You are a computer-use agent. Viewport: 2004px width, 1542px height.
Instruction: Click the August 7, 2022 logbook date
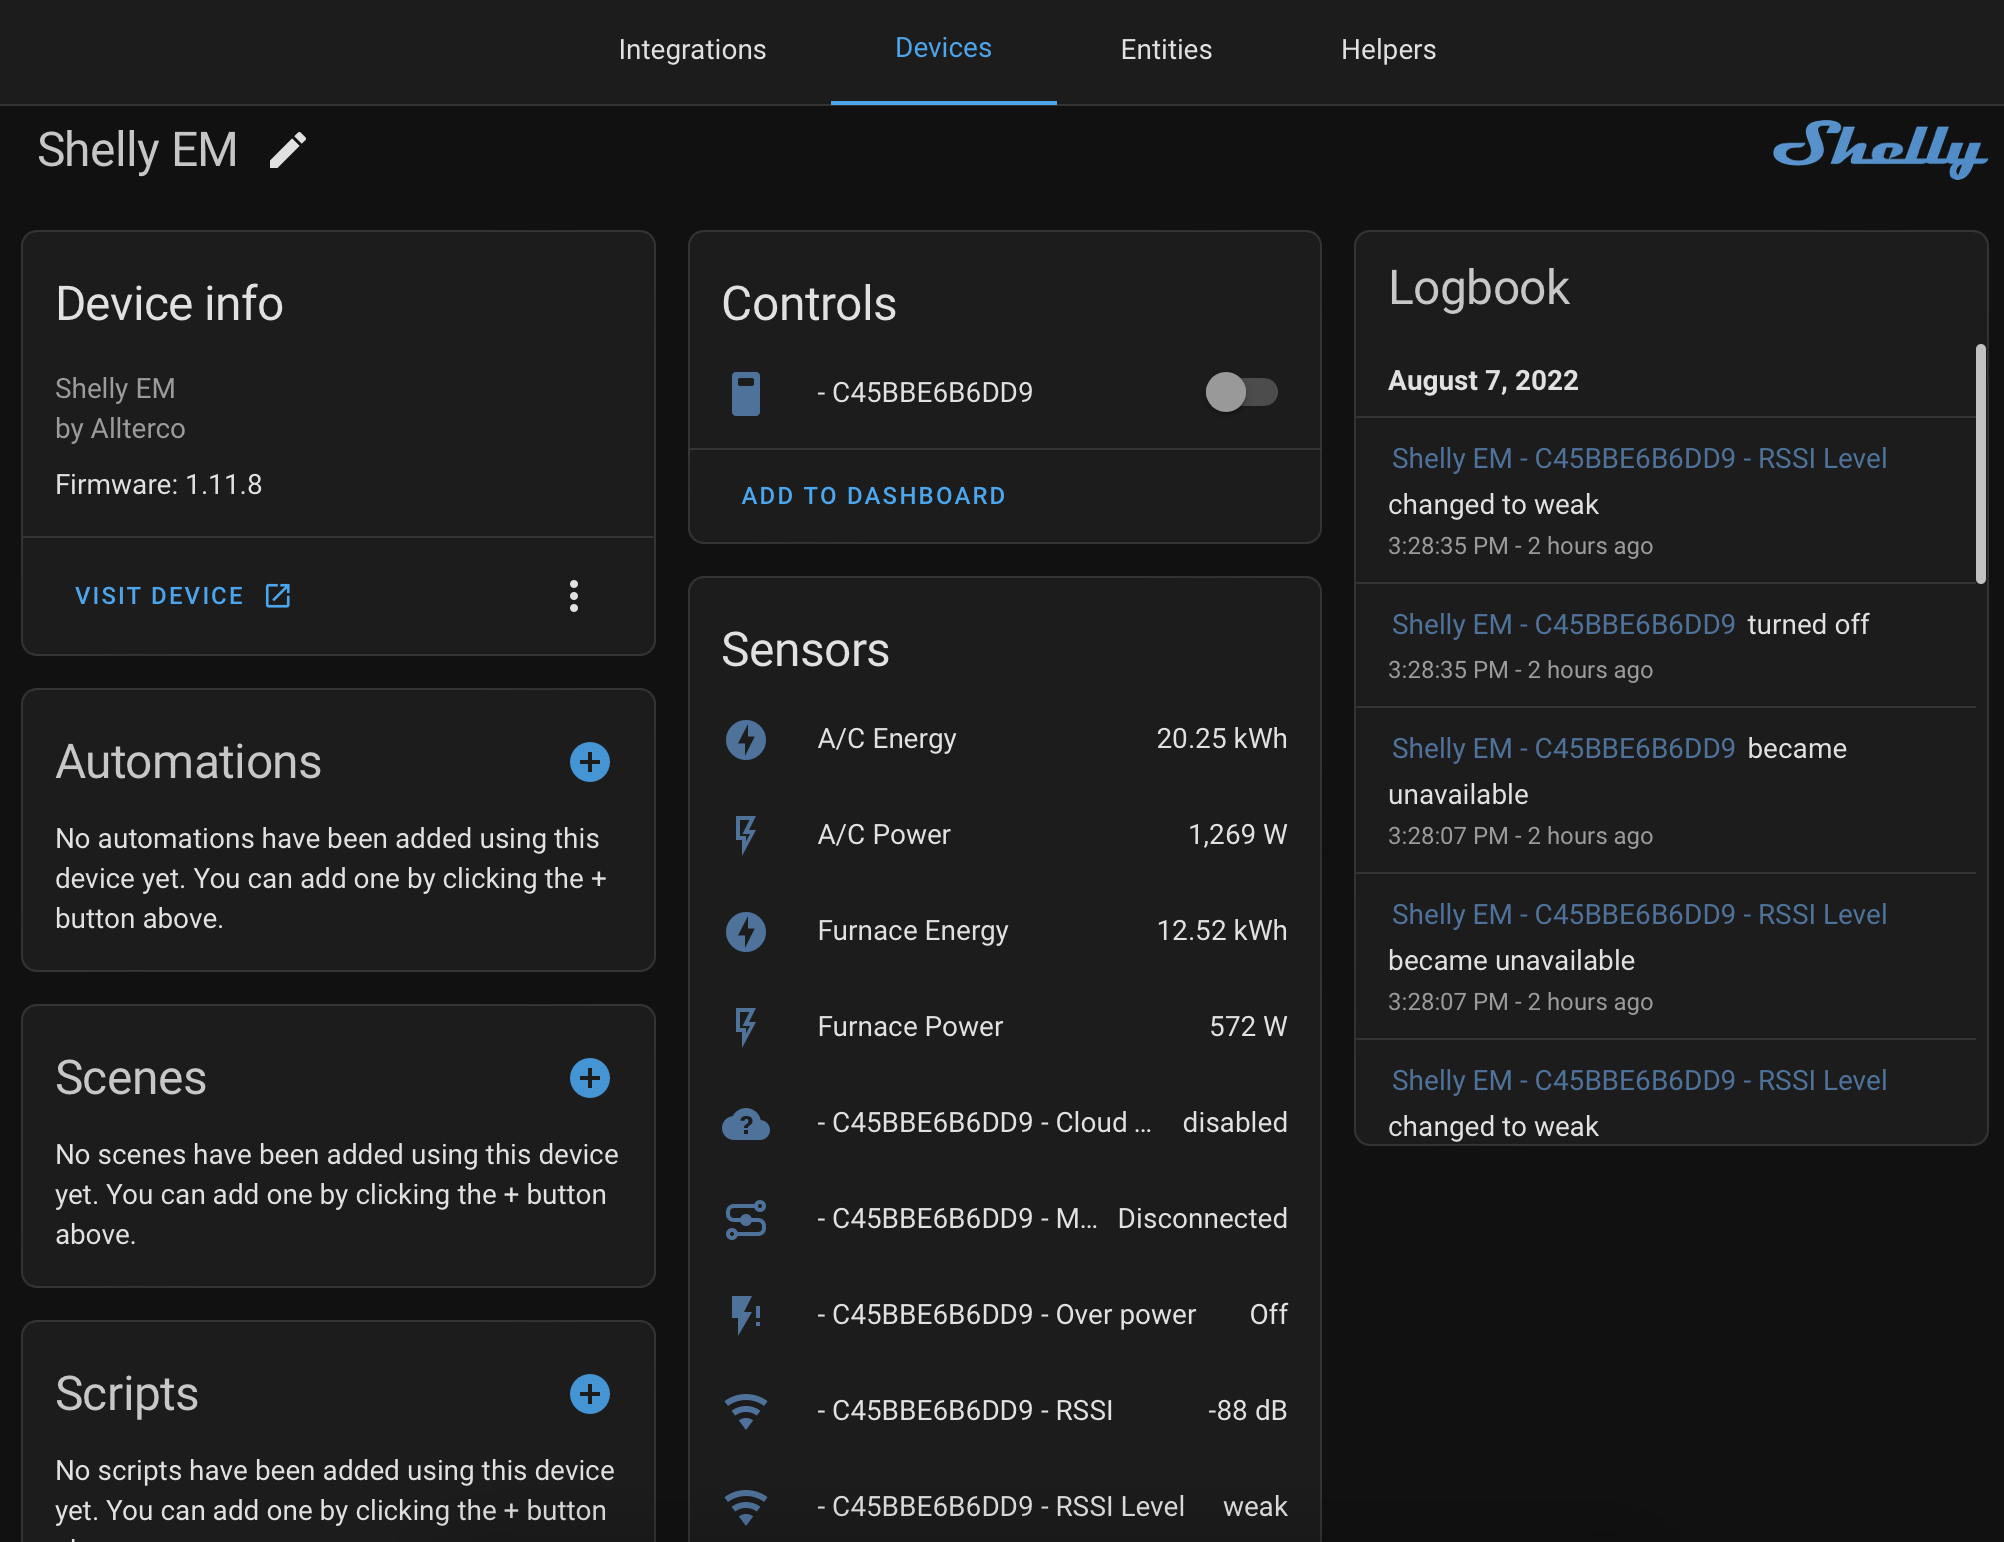pyautogui.click(x=1483, y=381)
